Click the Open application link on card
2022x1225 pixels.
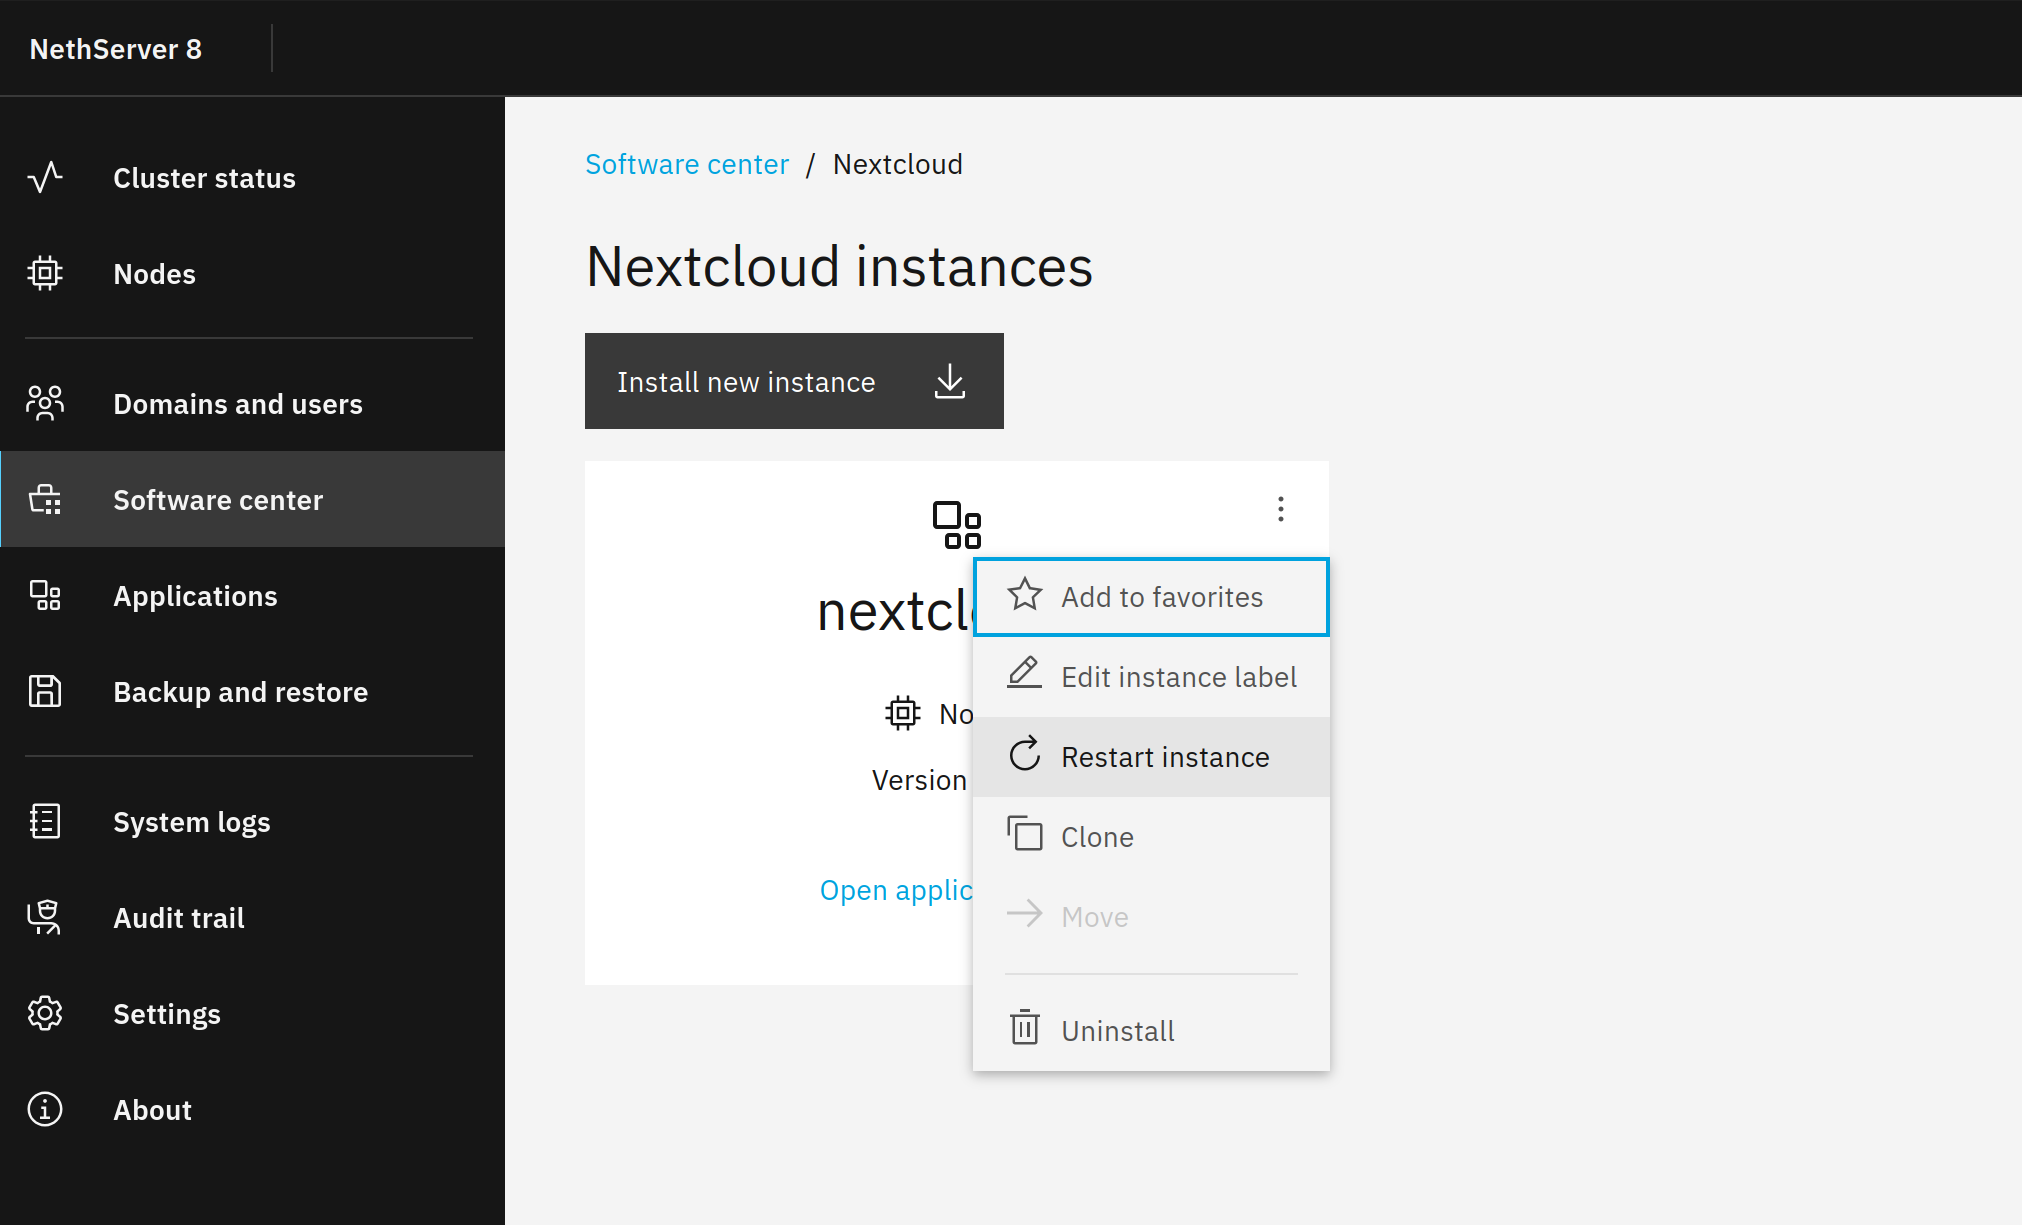pyautogui.click(x=895, y=890)
